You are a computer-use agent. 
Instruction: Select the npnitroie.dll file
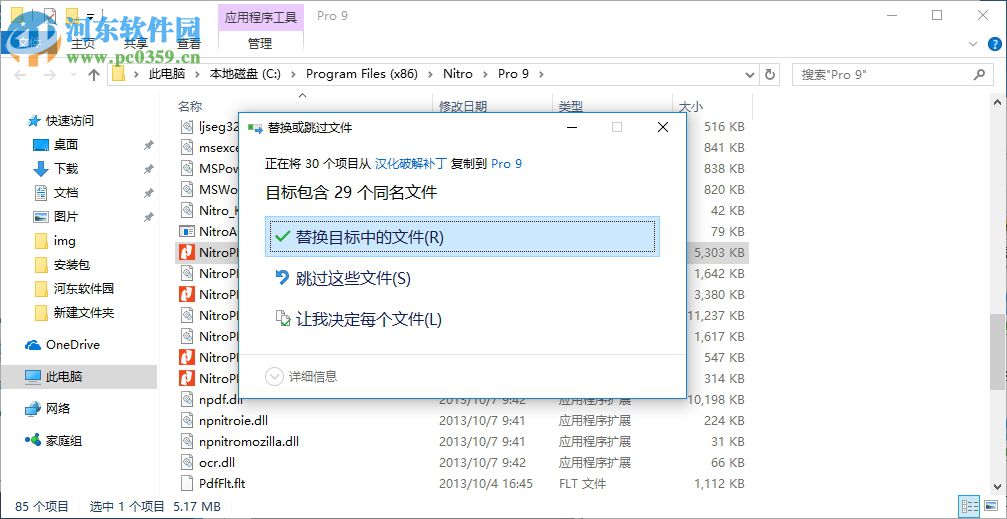tap(234, 421)
